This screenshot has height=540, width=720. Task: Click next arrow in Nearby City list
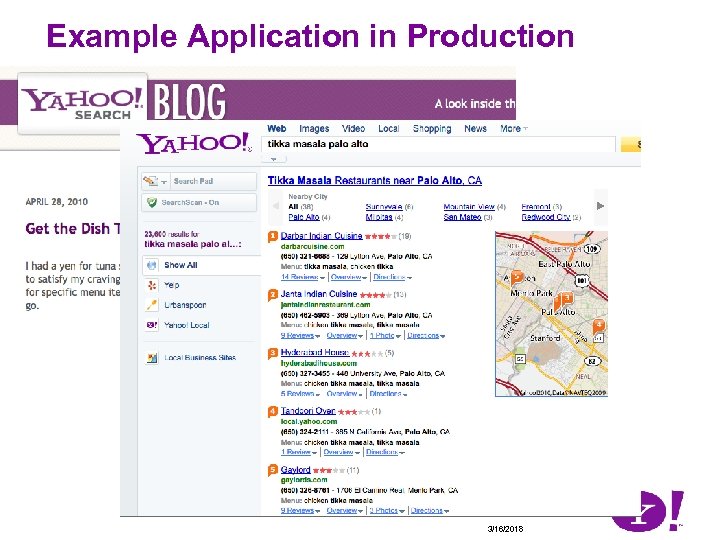[x=600, y=206]
